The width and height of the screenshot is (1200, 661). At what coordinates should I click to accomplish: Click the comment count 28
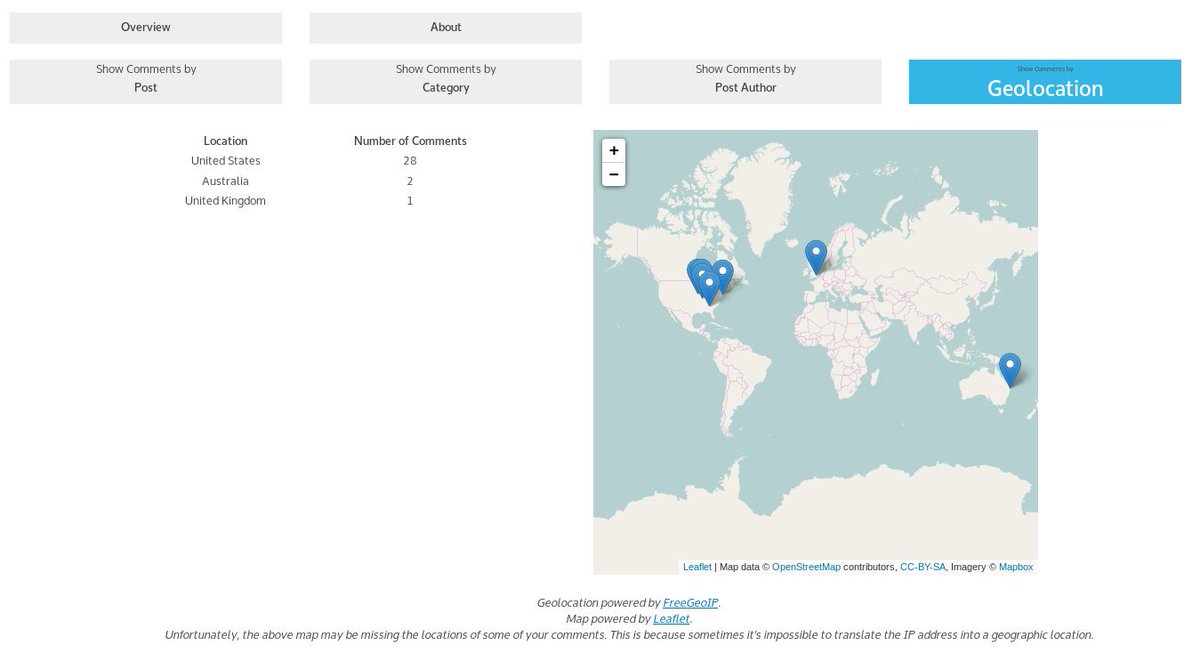[410, 161]
